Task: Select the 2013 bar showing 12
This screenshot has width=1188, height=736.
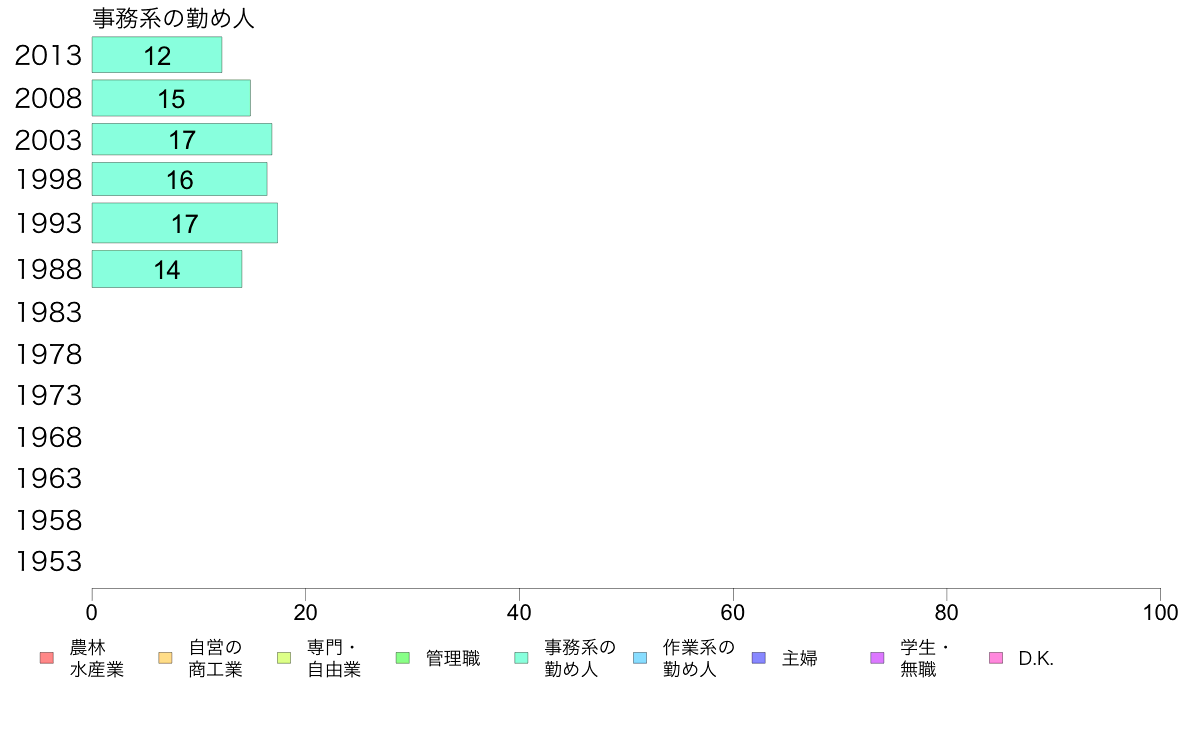Action: (x=157, y=55)
